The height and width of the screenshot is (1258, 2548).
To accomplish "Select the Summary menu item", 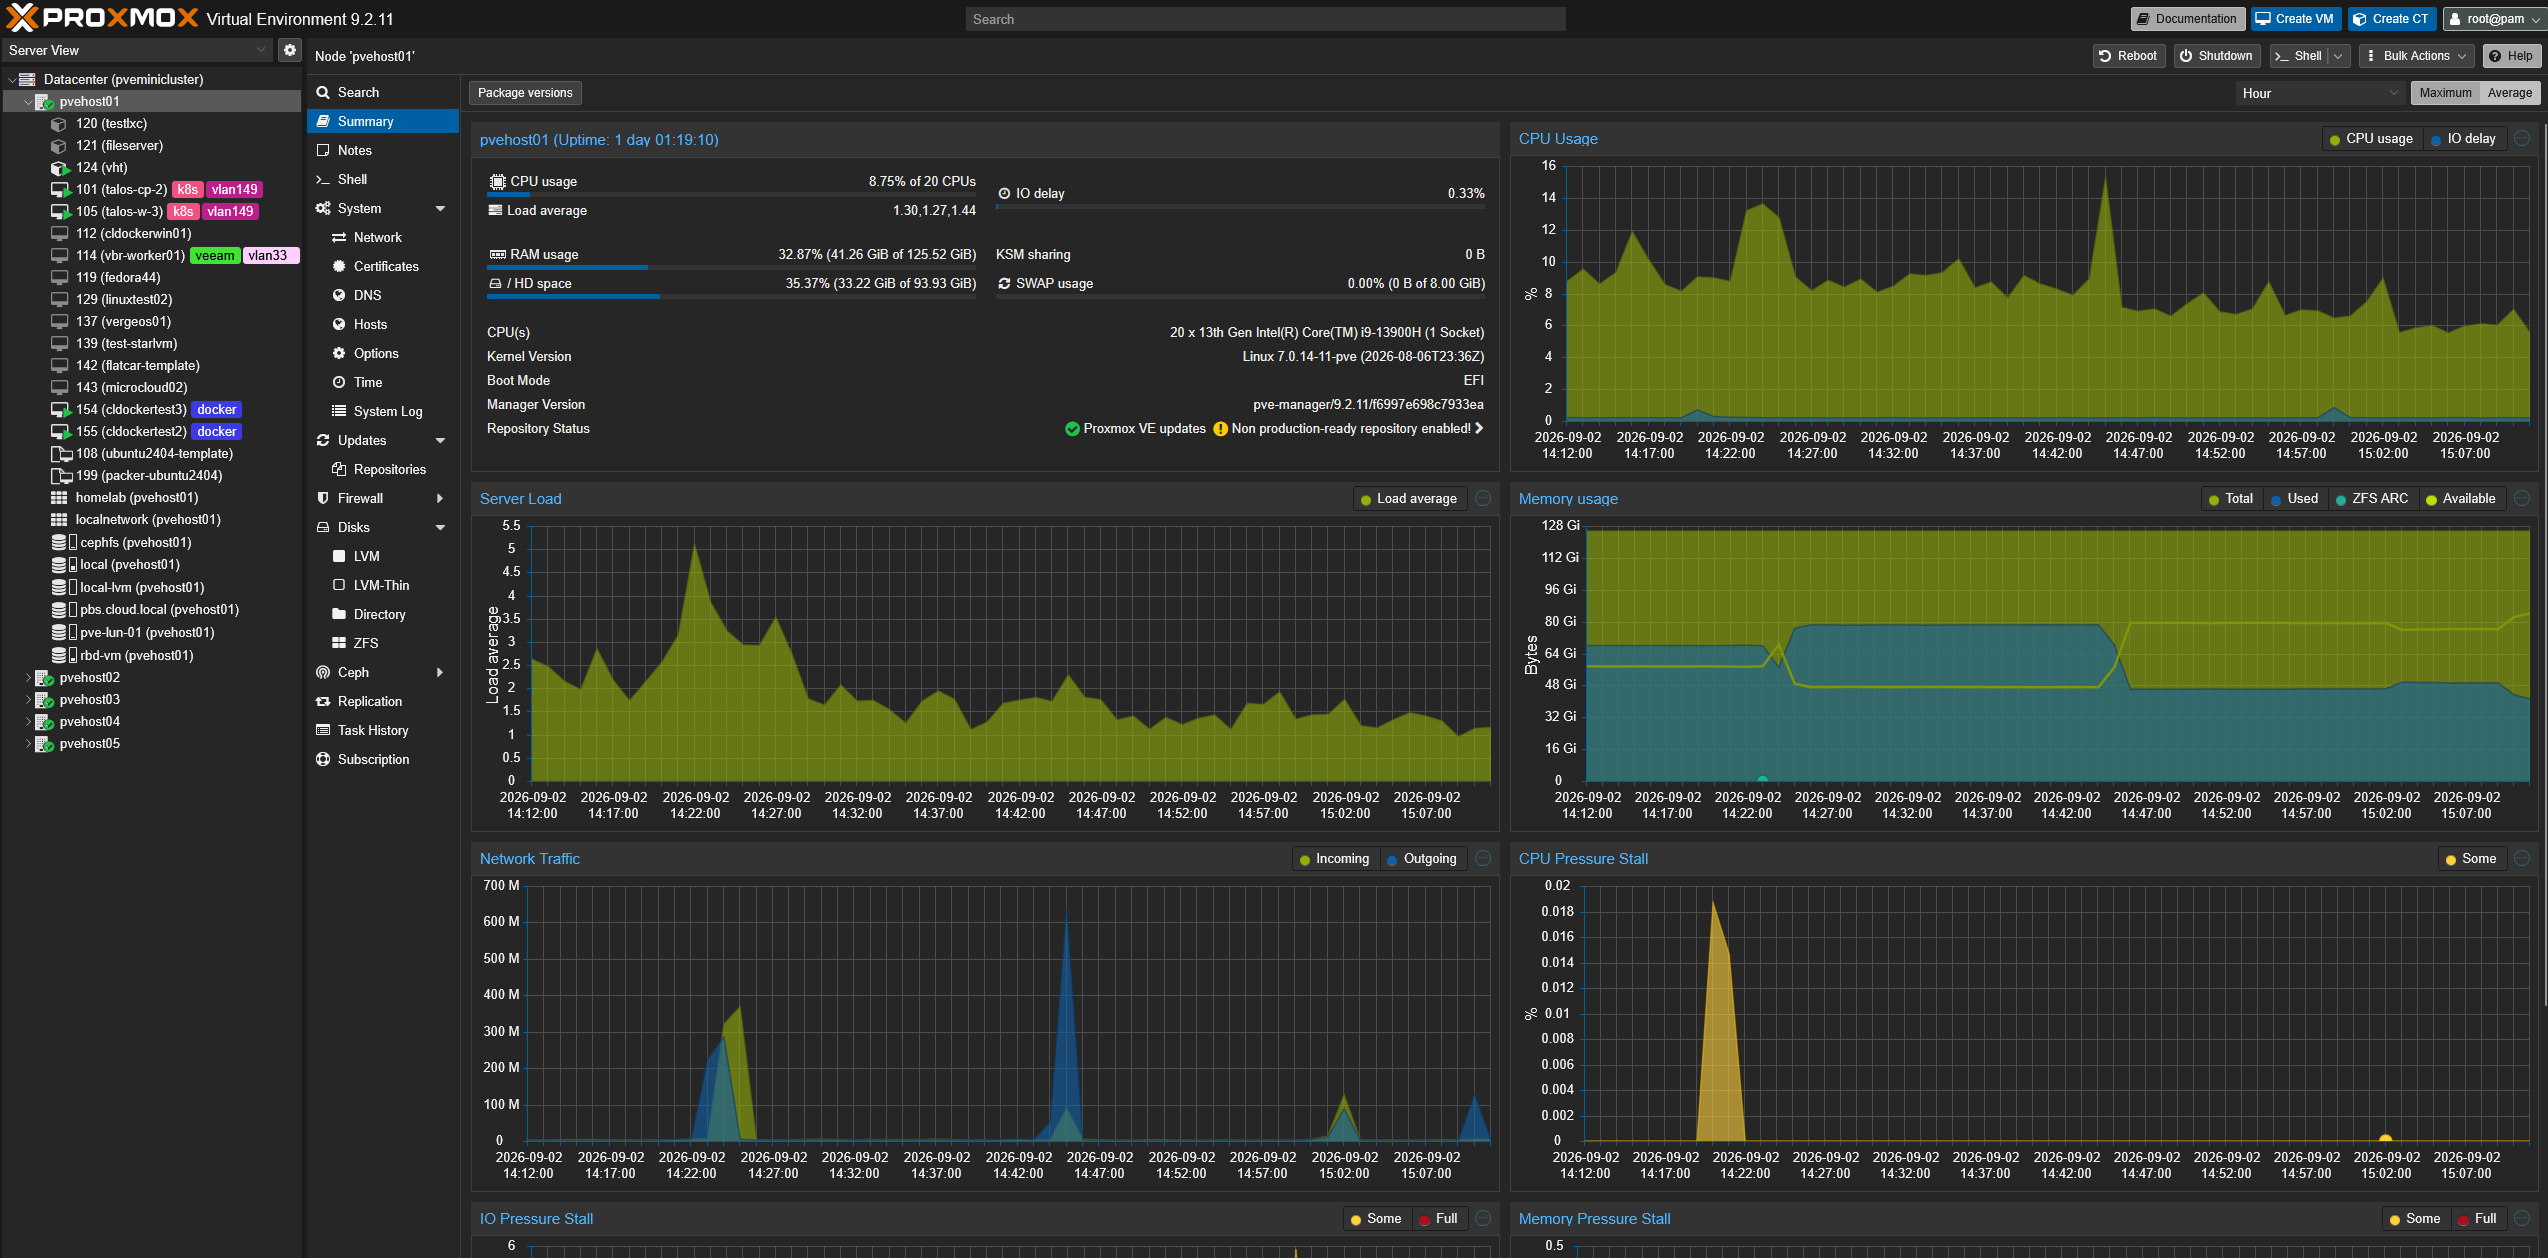I will pyautogui.click(x=383, y=121).
